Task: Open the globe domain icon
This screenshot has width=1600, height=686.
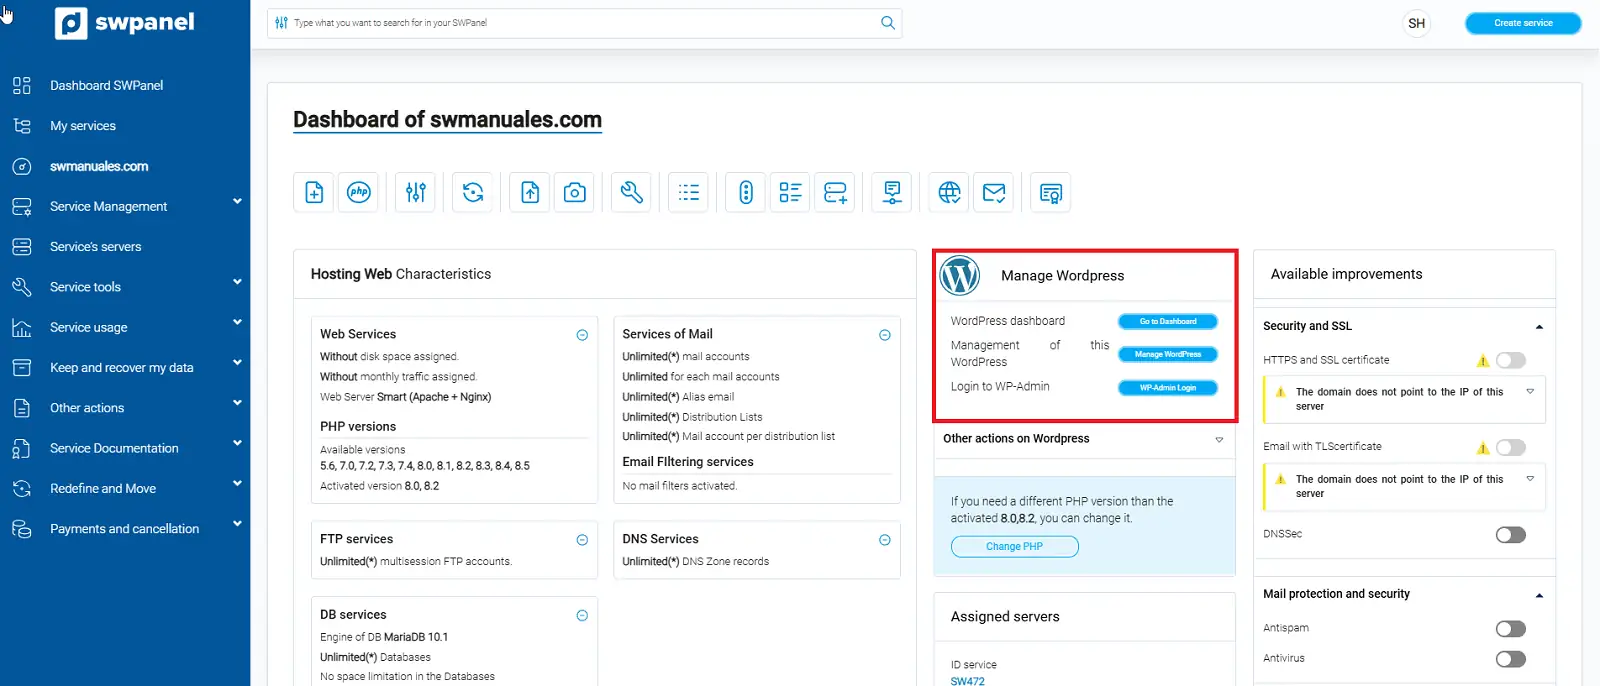Action: point(949,192)
